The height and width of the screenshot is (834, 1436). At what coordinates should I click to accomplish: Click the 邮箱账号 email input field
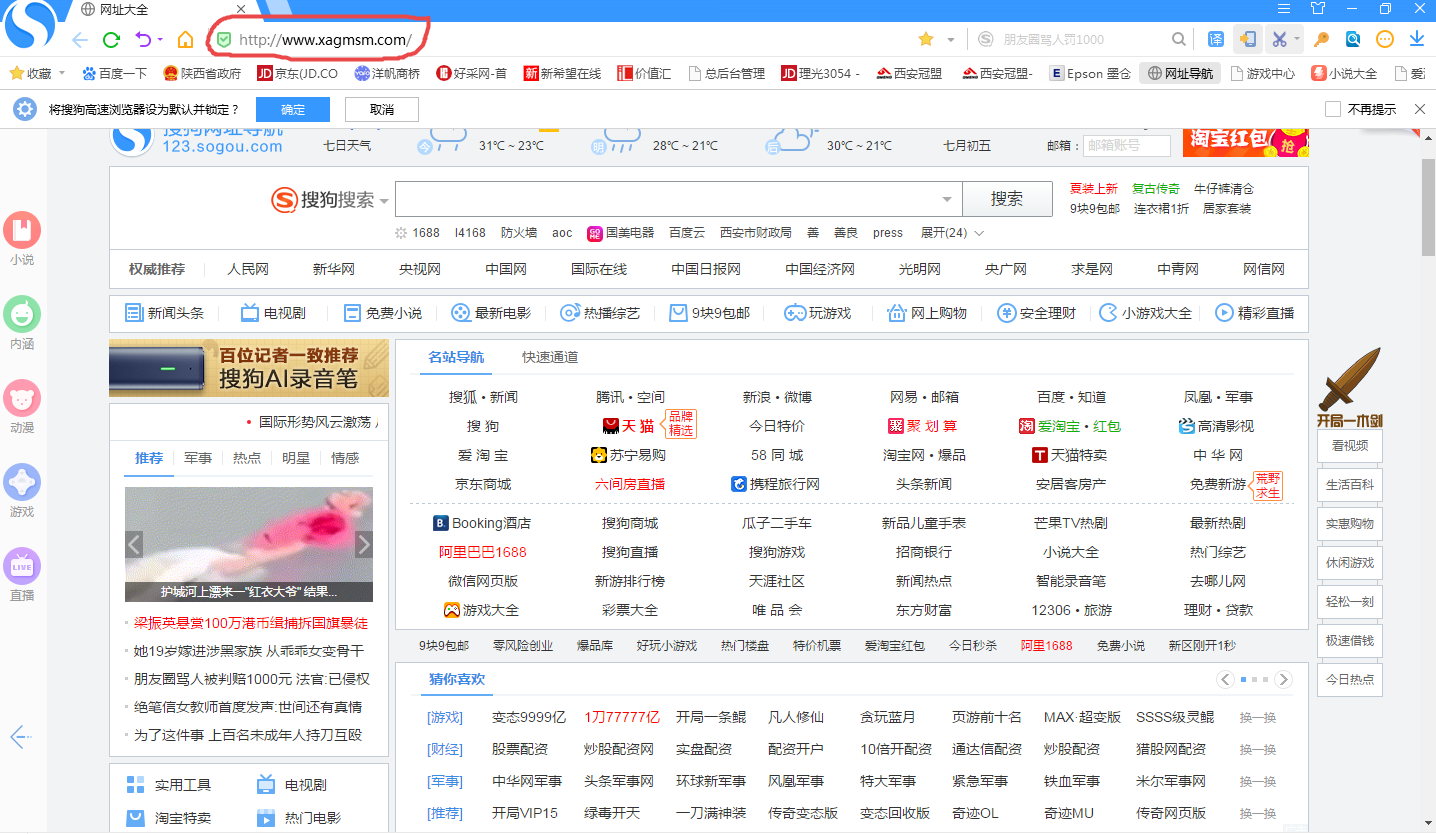(1127, 146)
